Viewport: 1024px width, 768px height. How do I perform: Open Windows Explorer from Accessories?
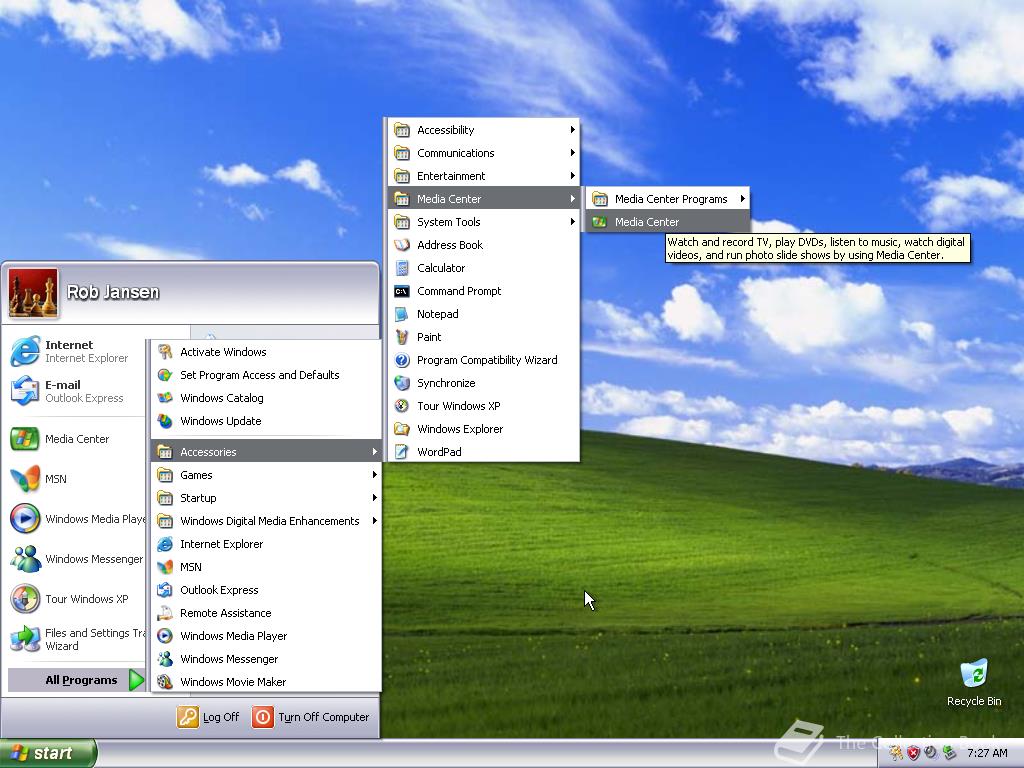[483, 429]
